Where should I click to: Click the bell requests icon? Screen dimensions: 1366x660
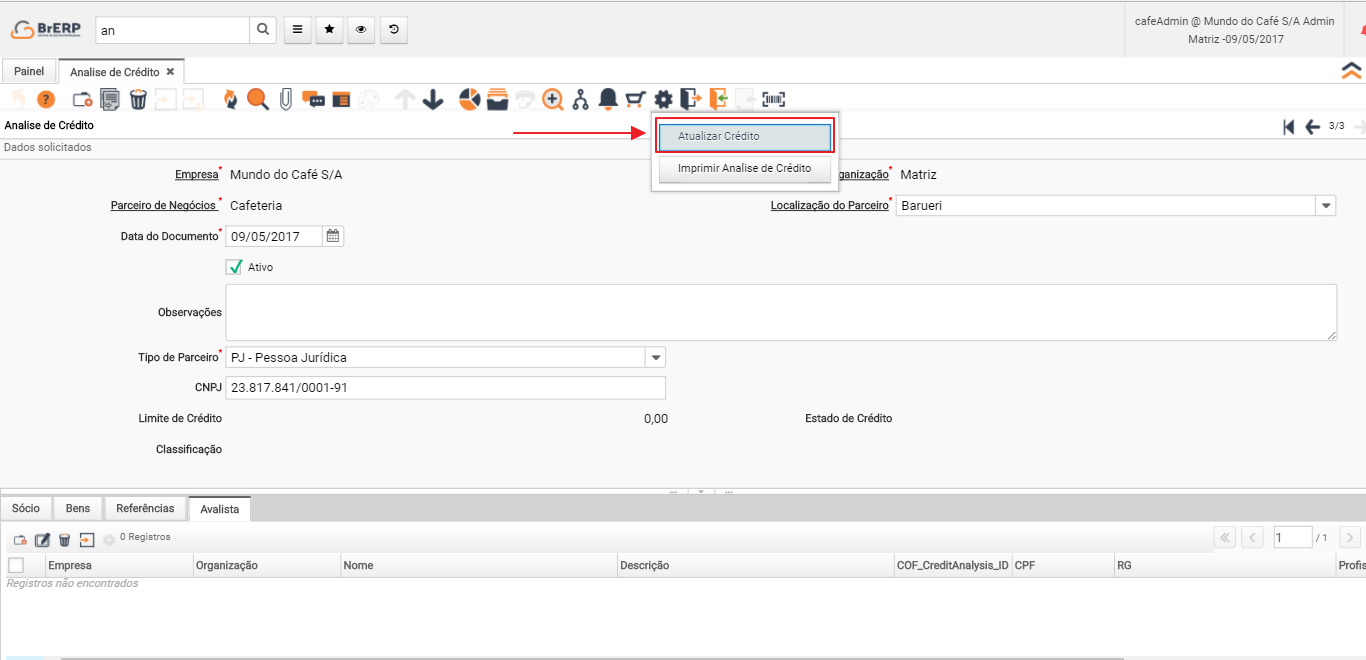pyautogui.click(x=607, y=99)
